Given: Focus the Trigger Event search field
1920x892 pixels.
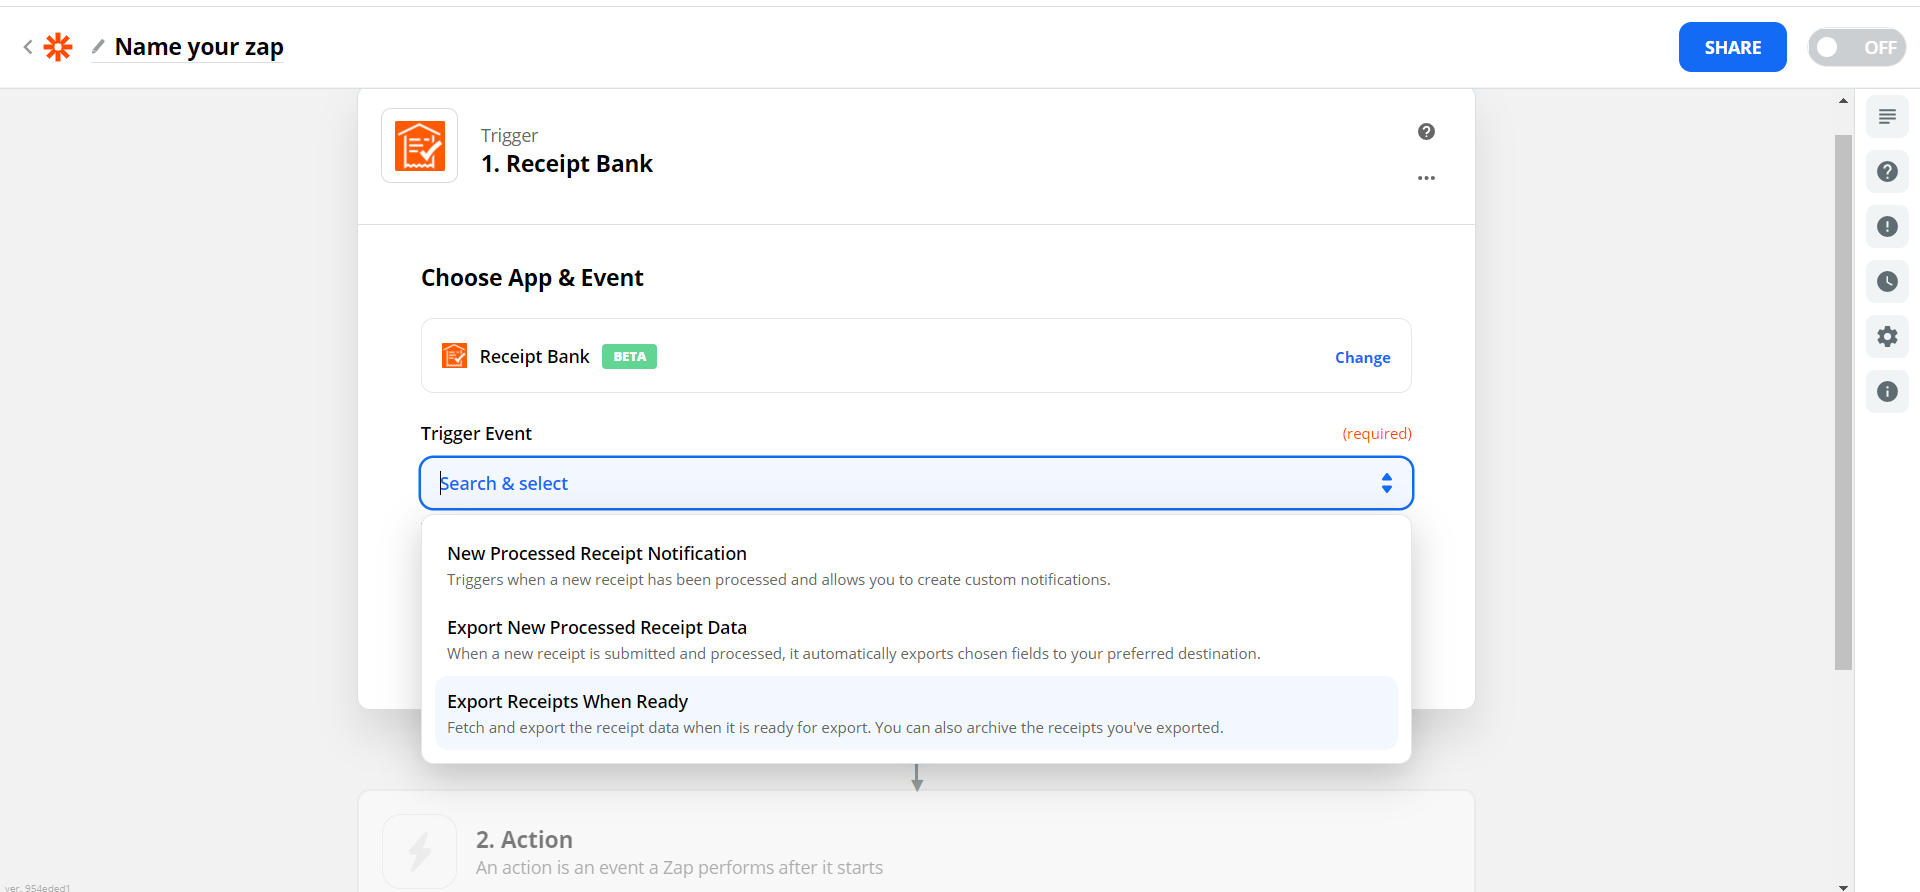Looking at the screenshot, I should point(916,483).
